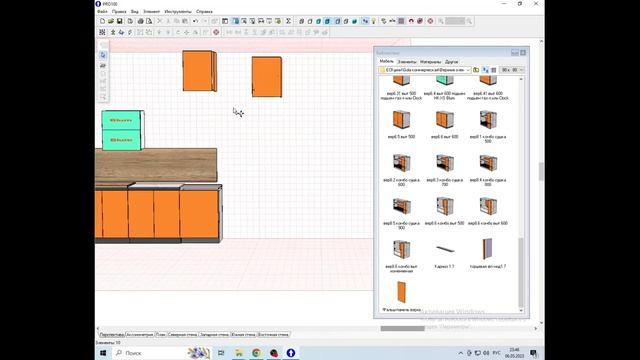This screenshot has height=360, width=640.
Task: Open File Explorer from the taskbar
Action: pyautogui.click(x=239, y=353)
